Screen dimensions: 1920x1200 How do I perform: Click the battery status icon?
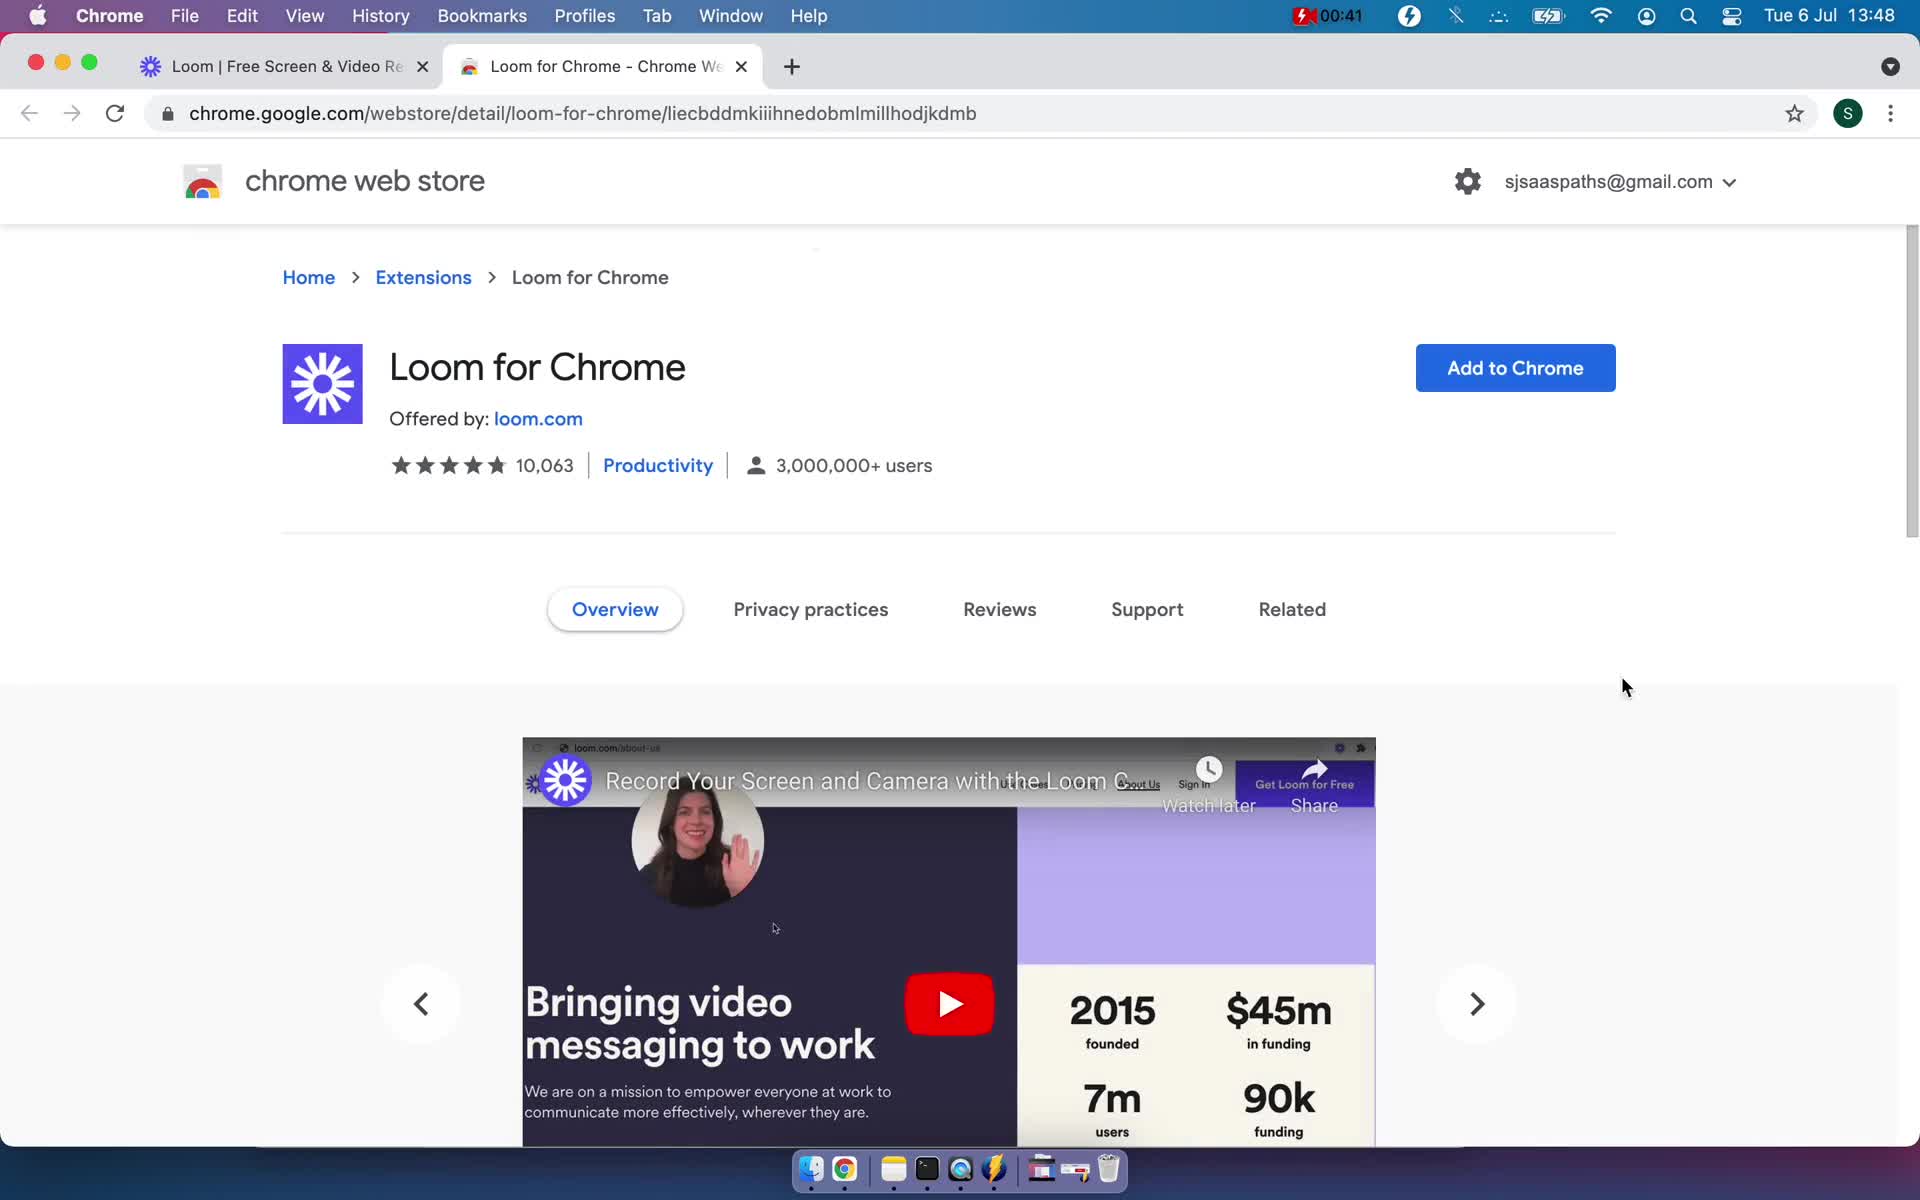click(x=1548, y=16)
